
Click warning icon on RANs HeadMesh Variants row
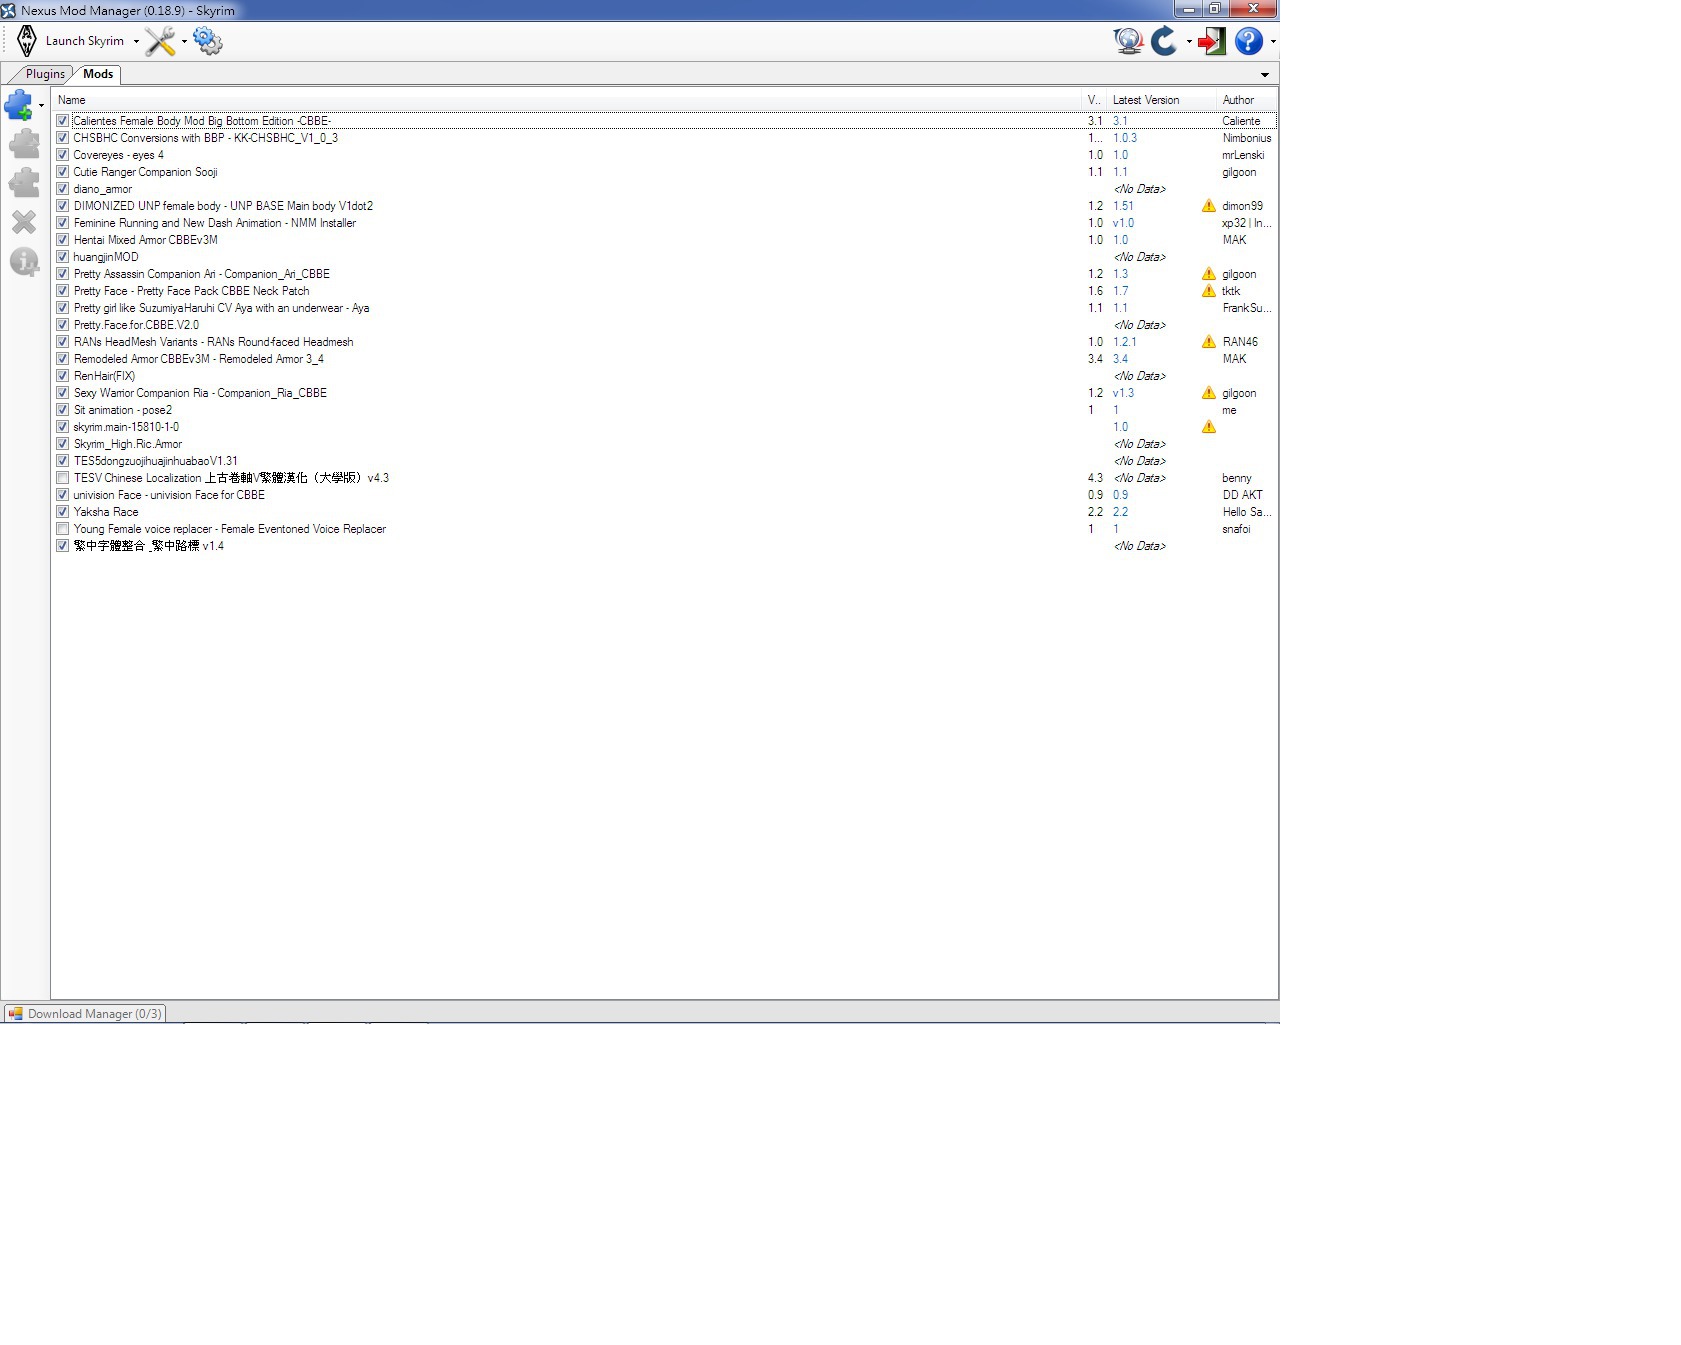coord(1209,342)
